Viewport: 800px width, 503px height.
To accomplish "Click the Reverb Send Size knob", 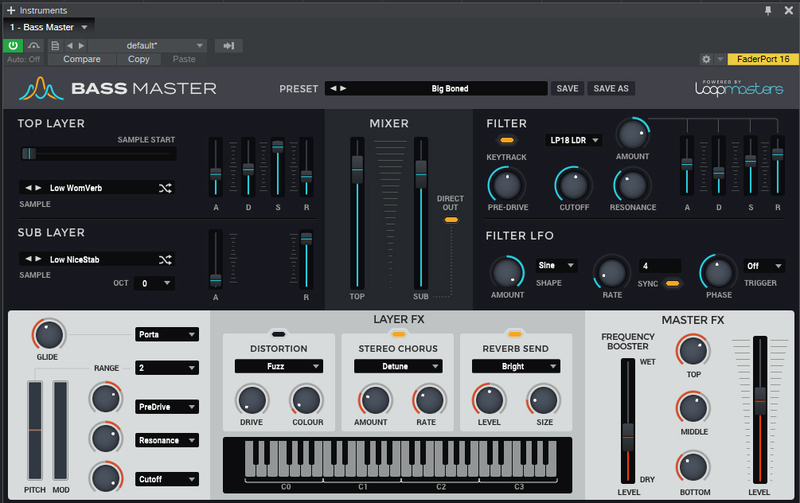I will [x=542, y=400].
